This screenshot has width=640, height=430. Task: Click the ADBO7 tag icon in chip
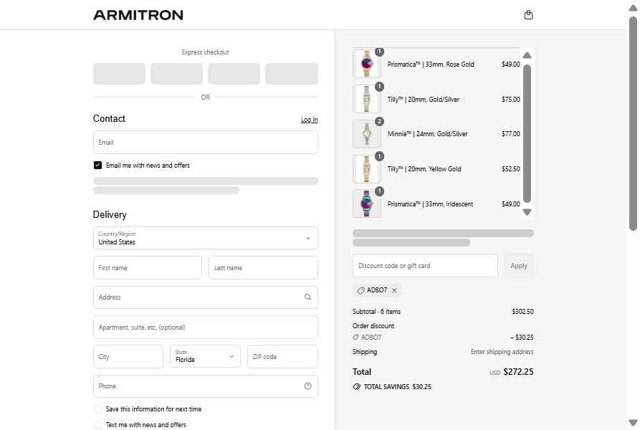(x=360, y=290)
